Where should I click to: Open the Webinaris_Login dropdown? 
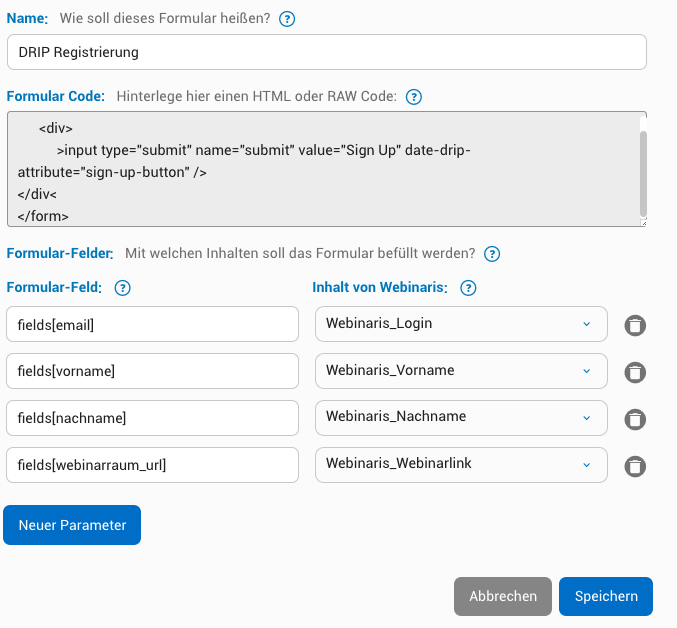click(461, 324)
